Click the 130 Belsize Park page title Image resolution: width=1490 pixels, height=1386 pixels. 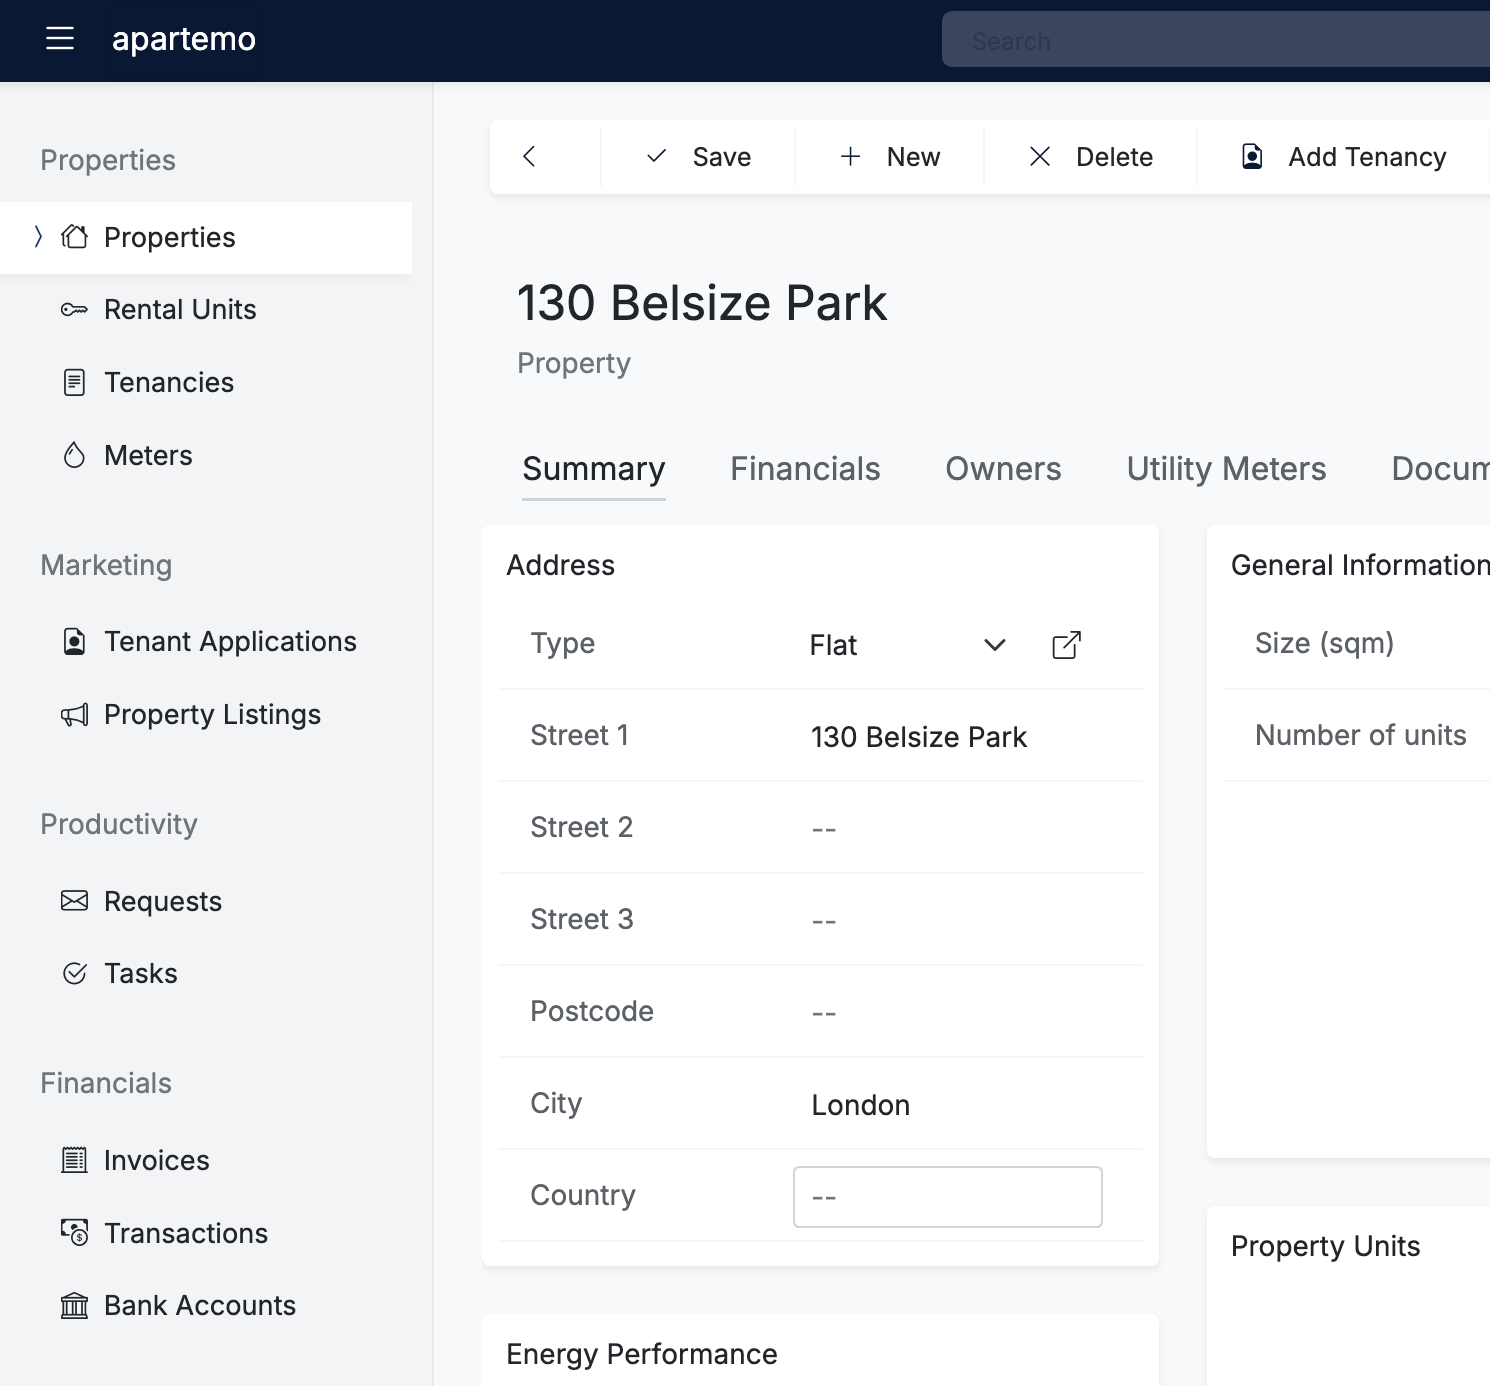tap(702, 303)
